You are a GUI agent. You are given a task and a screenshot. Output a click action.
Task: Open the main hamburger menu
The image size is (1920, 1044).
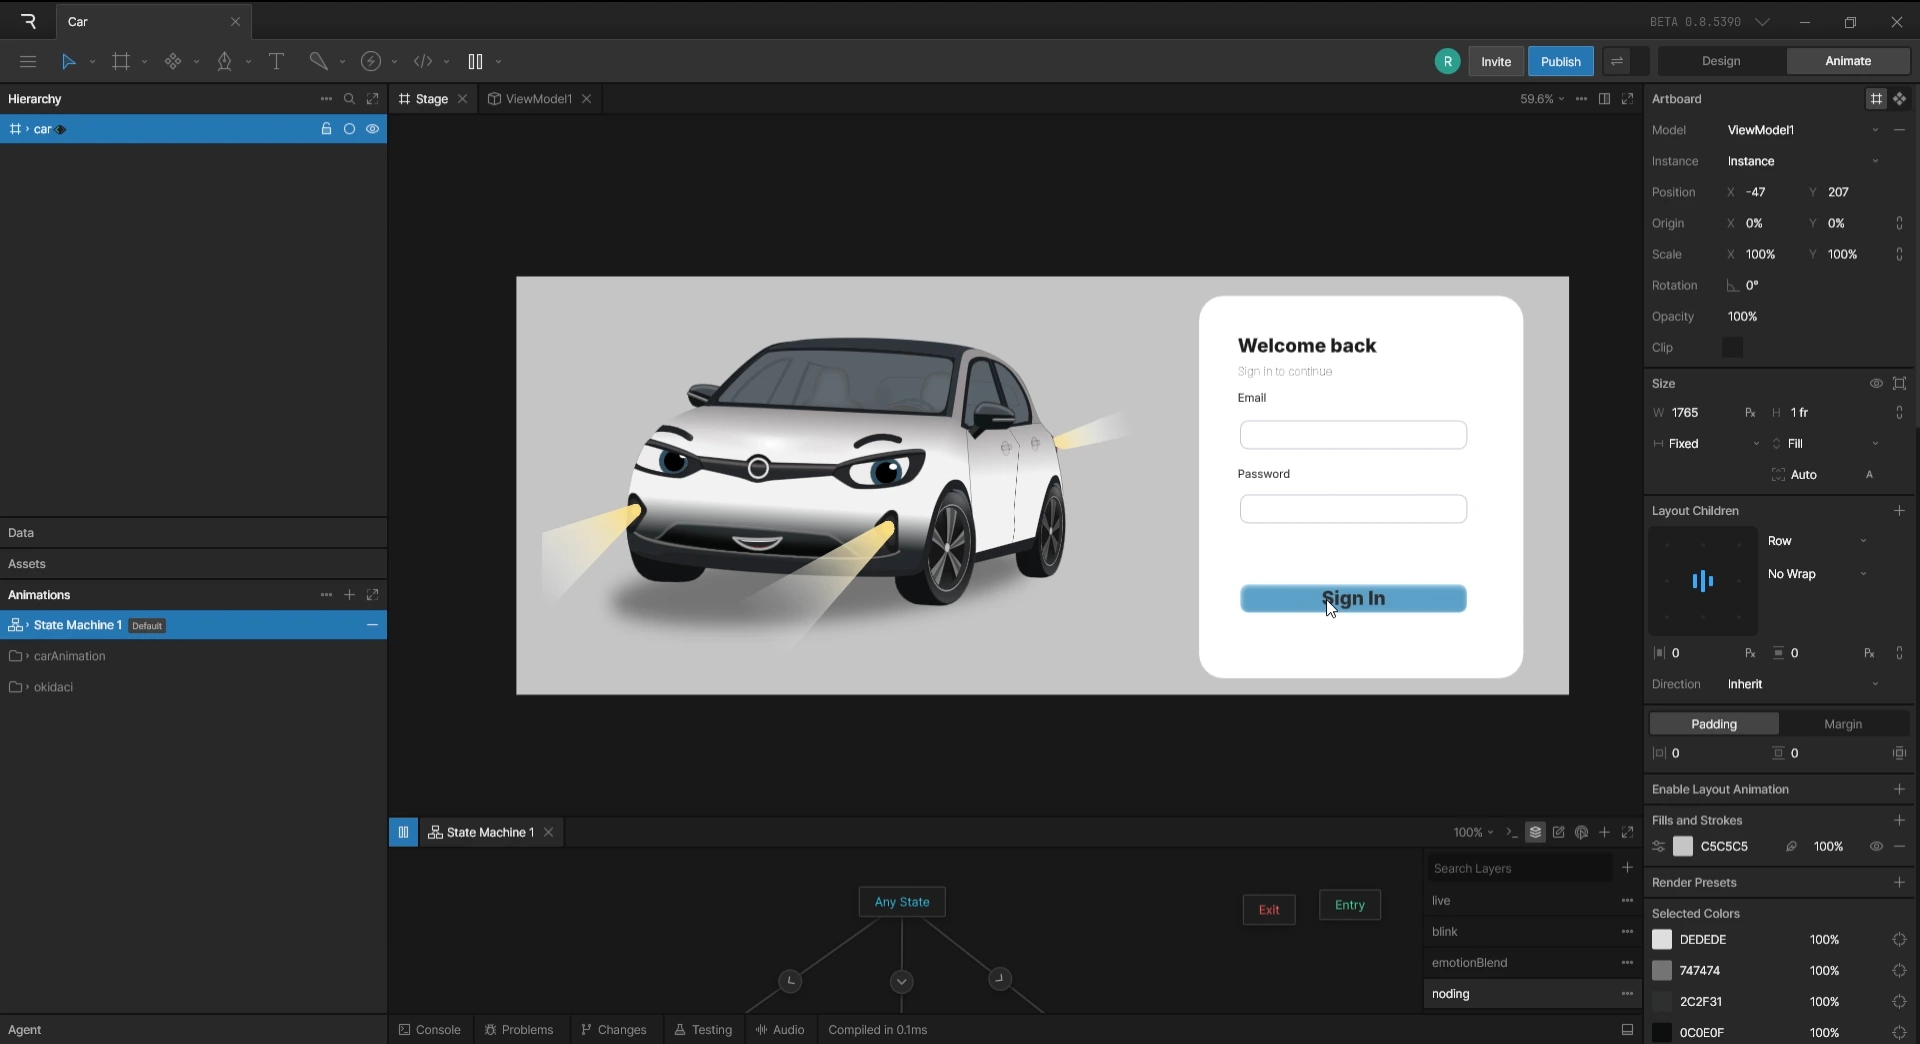28,61
